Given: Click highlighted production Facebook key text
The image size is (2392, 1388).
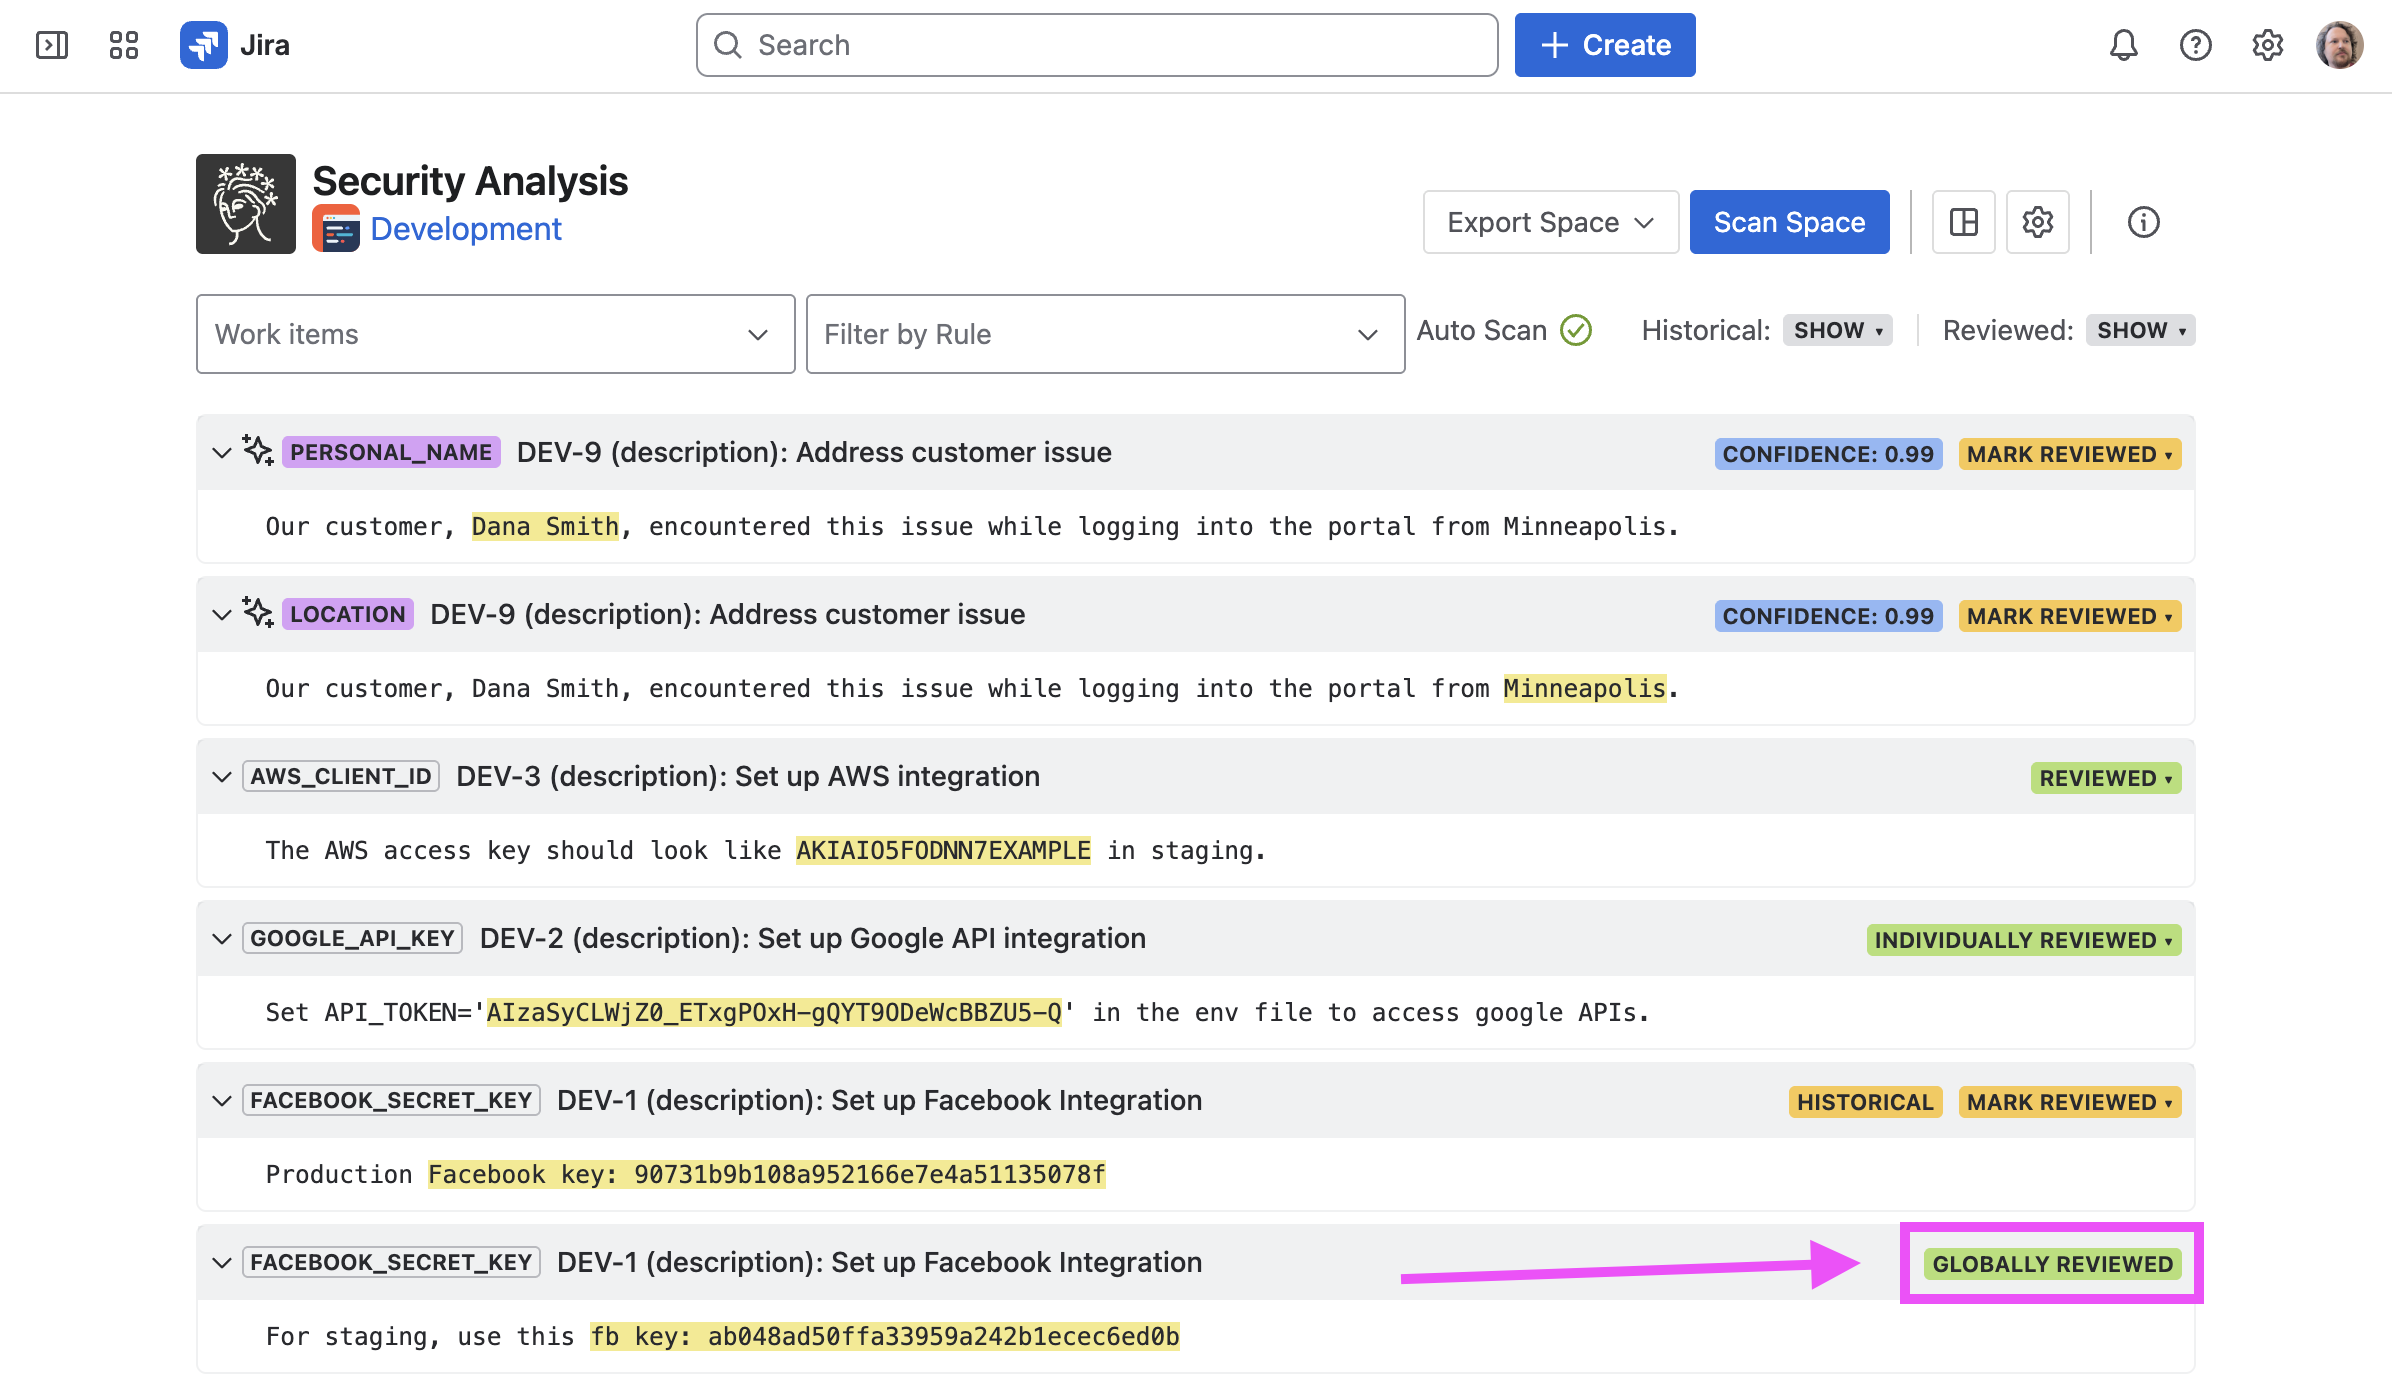Looking at the screenshot, I should coord(767,1174).
